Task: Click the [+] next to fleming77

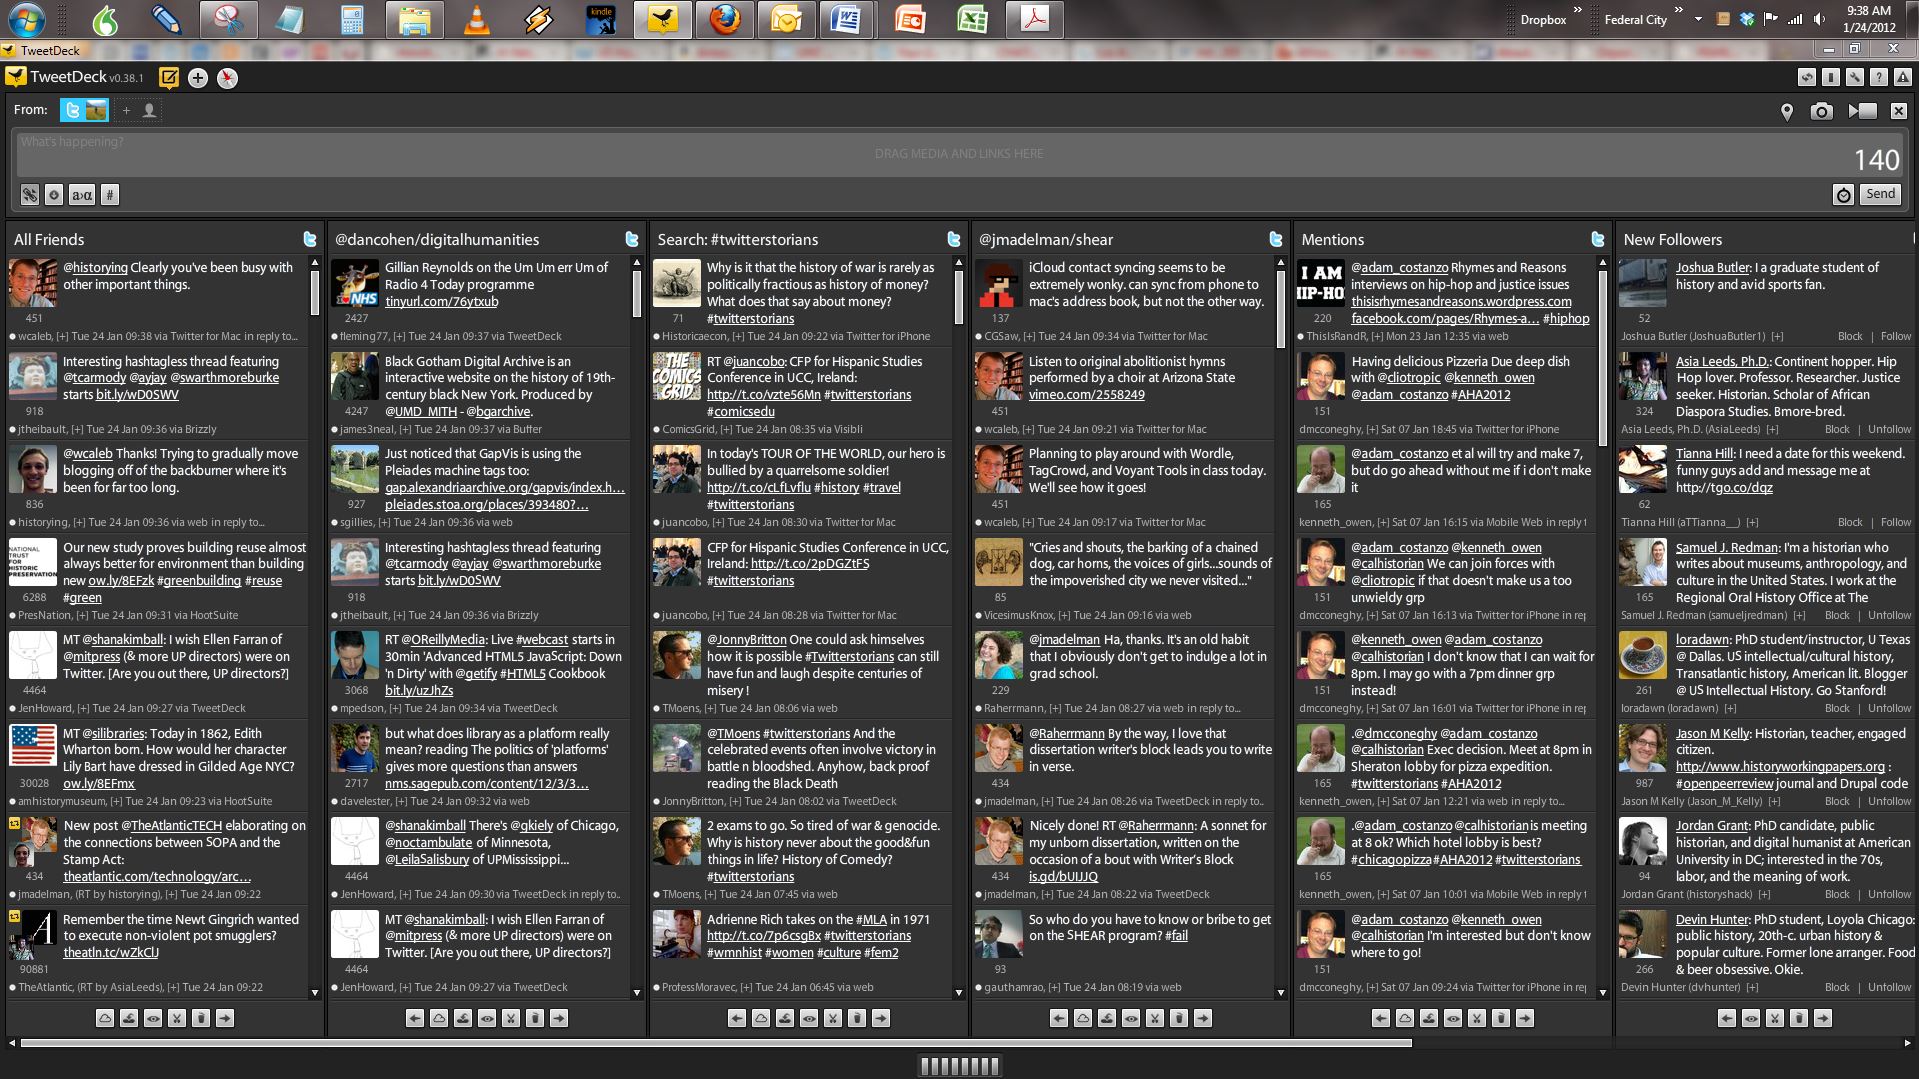Action: coord(400,337)
